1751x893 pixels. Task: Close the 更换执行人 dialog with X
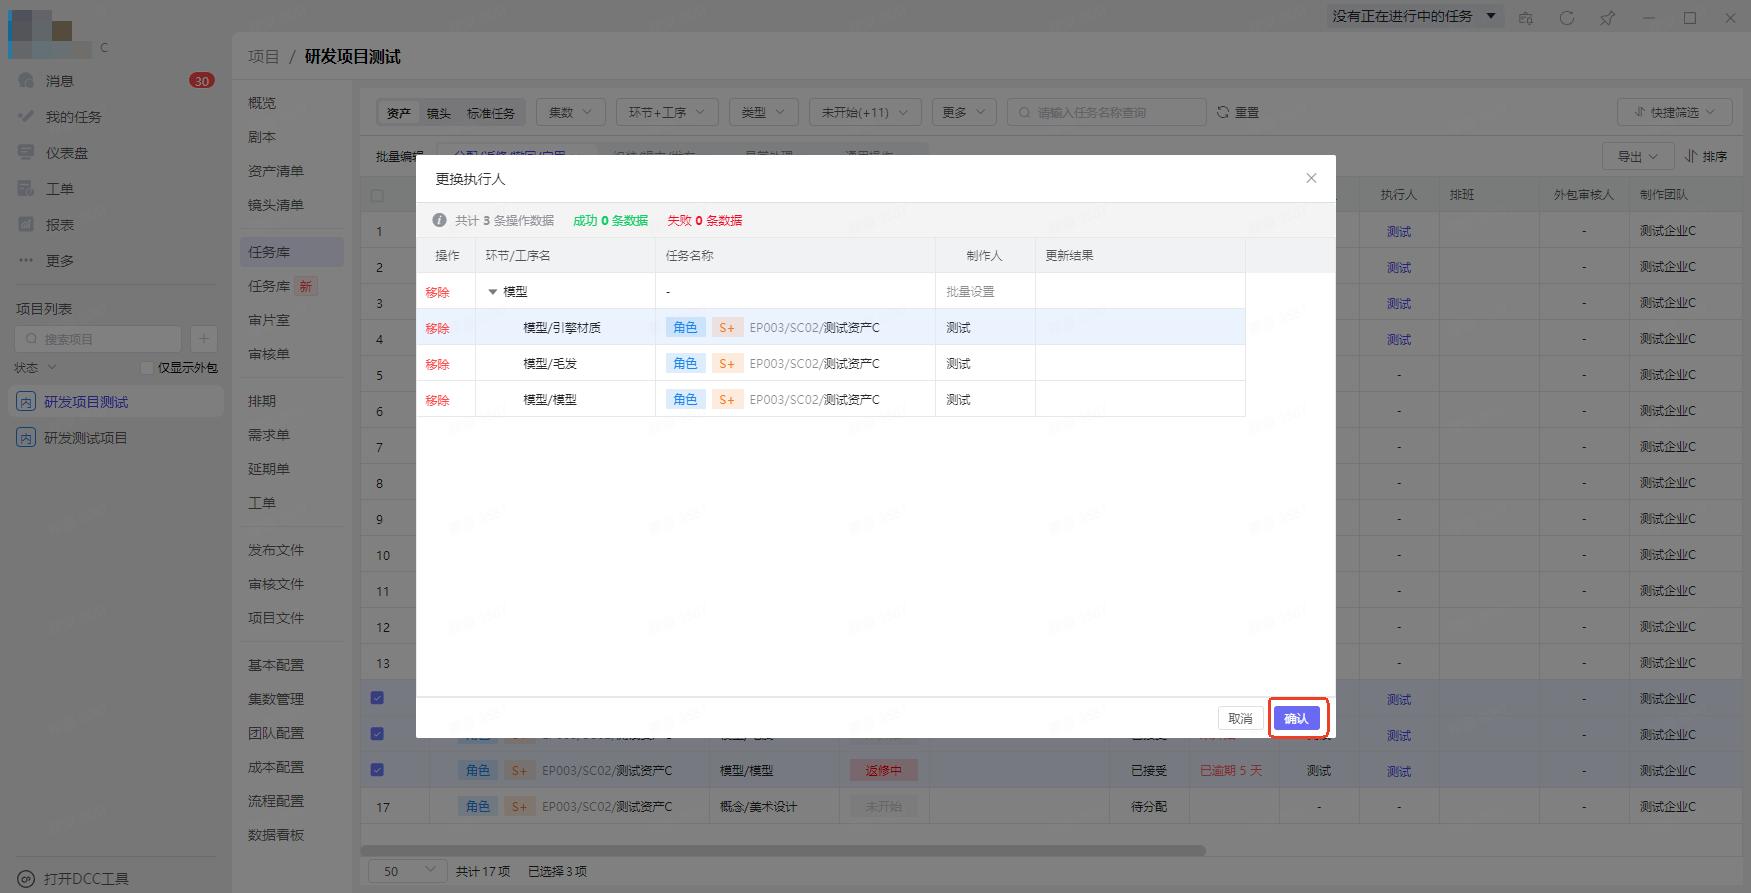click(x=1311, y=178)
